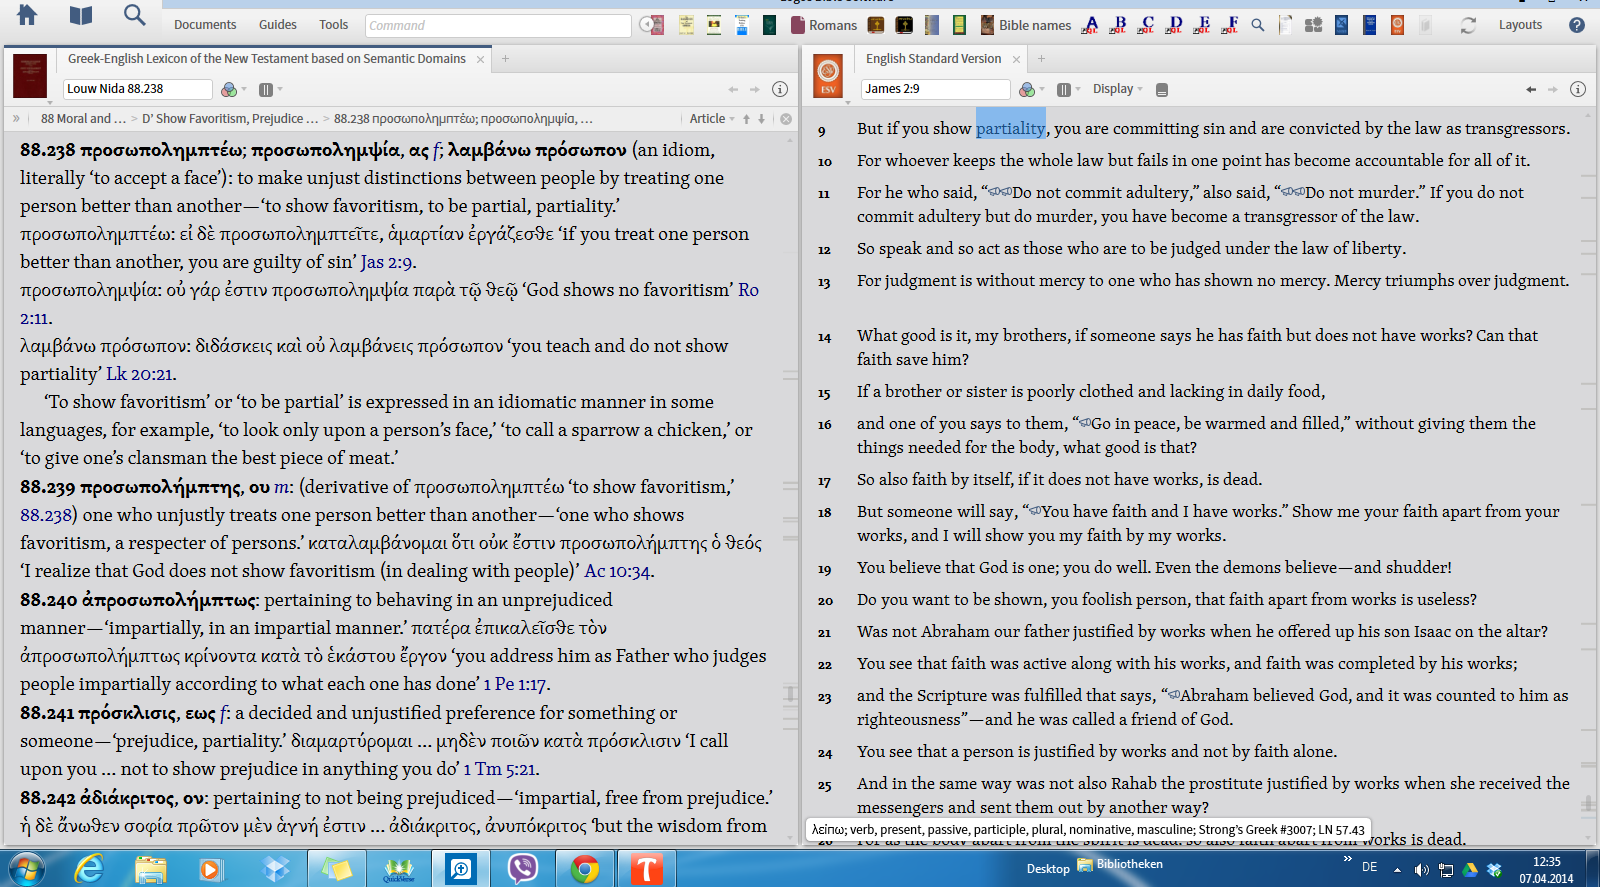Click the James 2:9 reference box
The image size is (1600, 887).
935,89
